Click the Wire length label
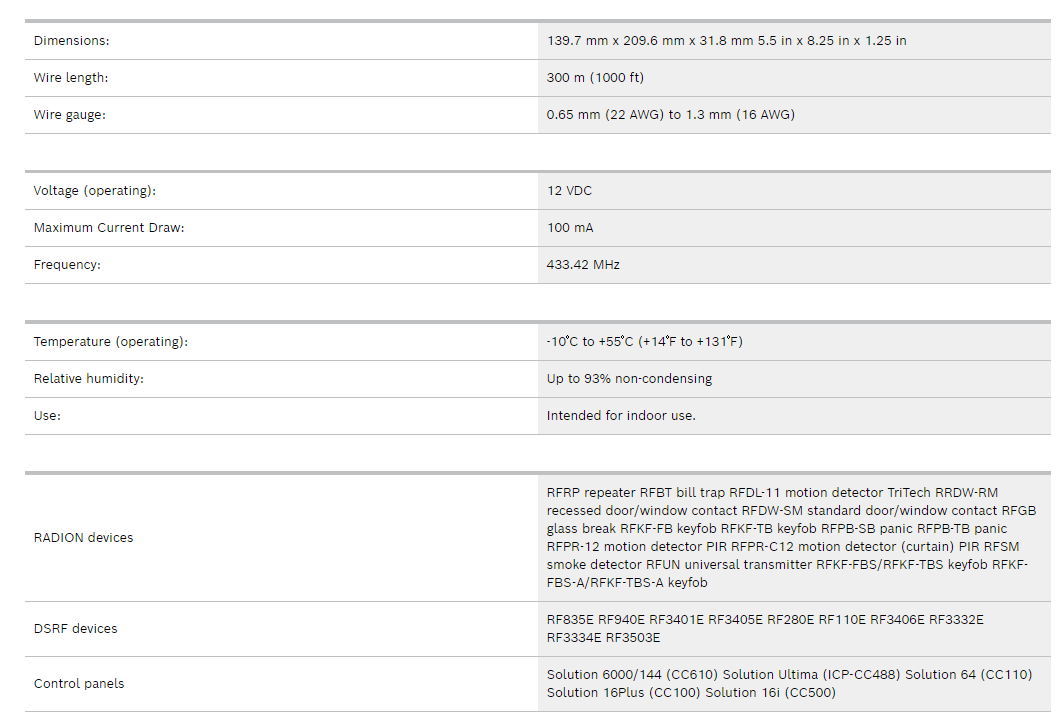This screenshot has height=719, width=1064. [x=71, y=78]
